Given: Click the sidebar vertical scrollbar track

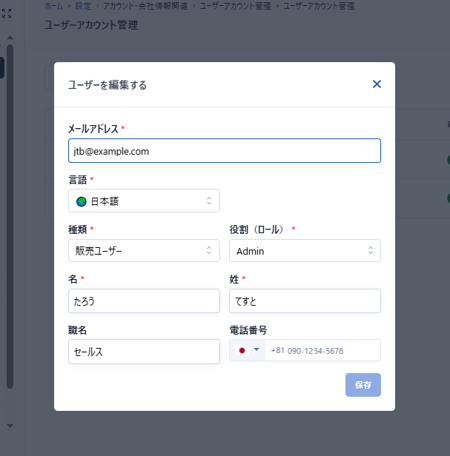Looking at the screenshot, I should 10,217.
